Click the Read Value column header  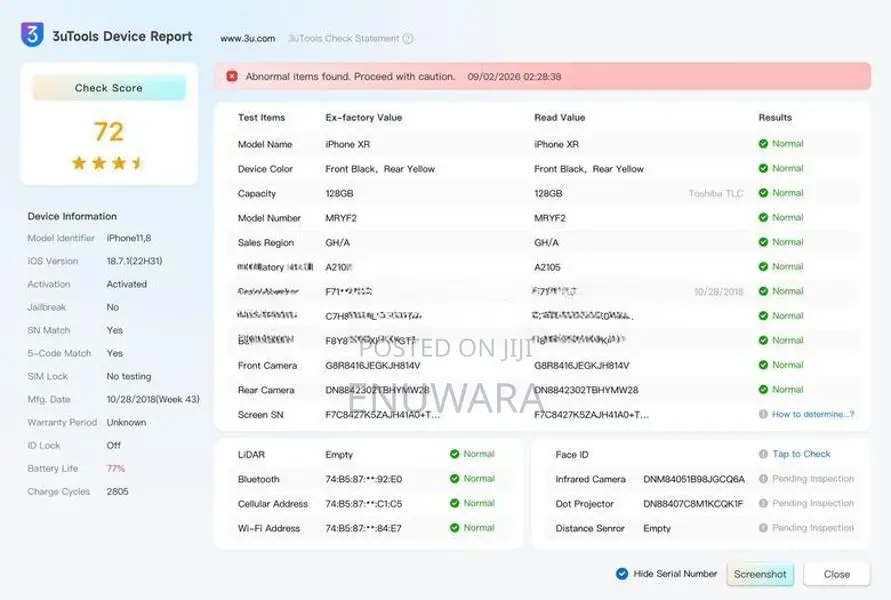[x=559, y=117]
